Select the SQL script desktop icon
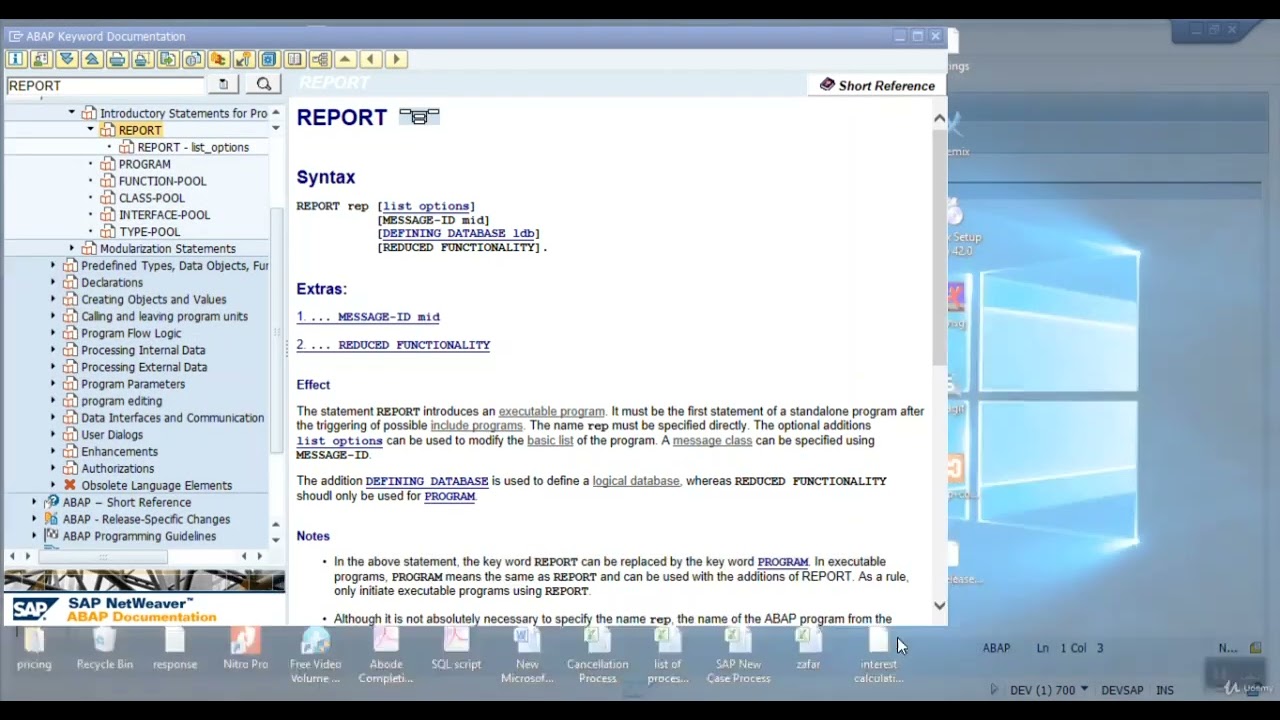Screen dimensions: 1280x720 pos(456,647)
